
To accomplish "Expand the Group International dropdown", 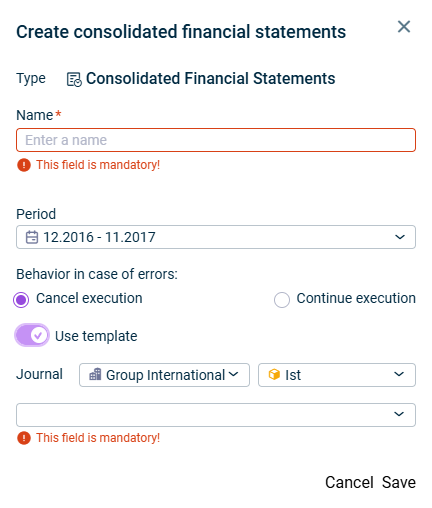I will tap(164, 375).
